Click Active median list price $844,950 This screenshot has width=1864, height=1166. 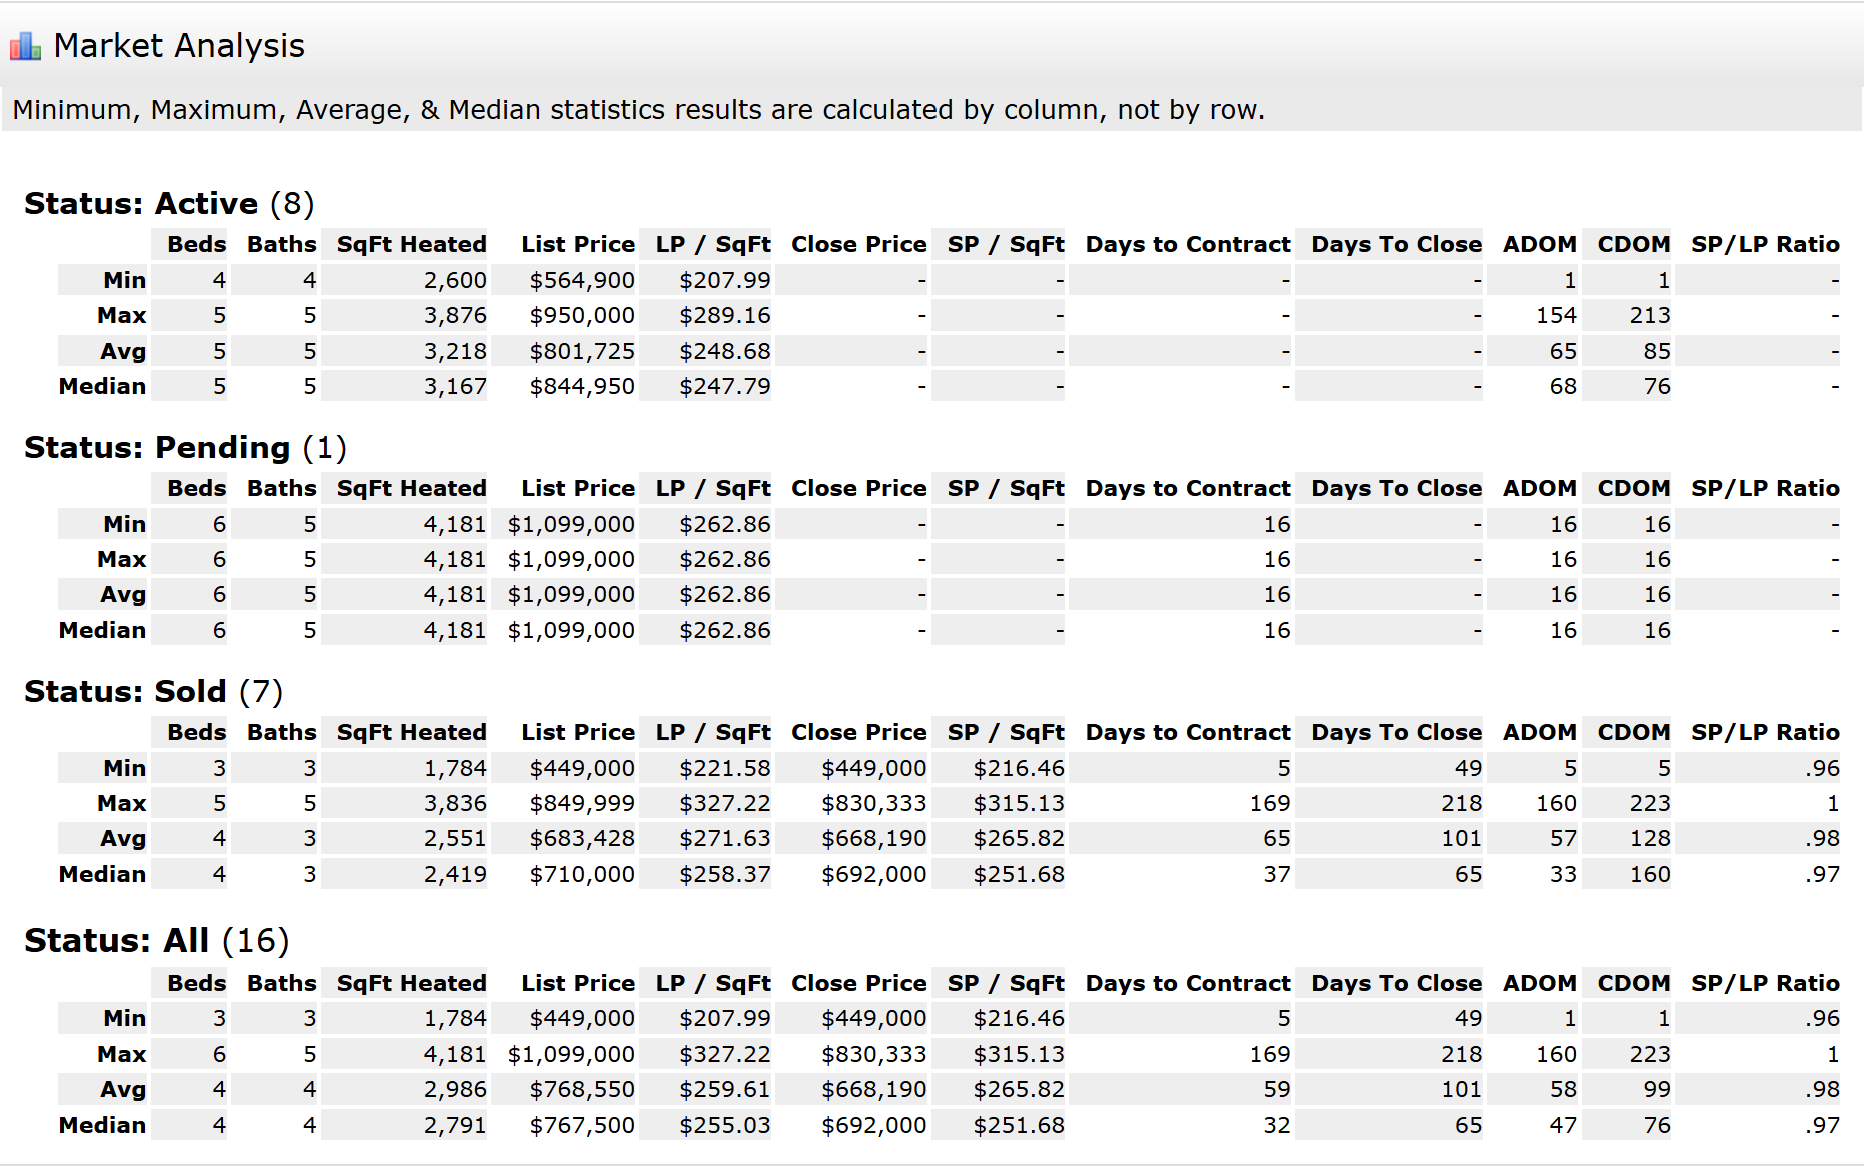pyautogui.click(x=582, y=387)
